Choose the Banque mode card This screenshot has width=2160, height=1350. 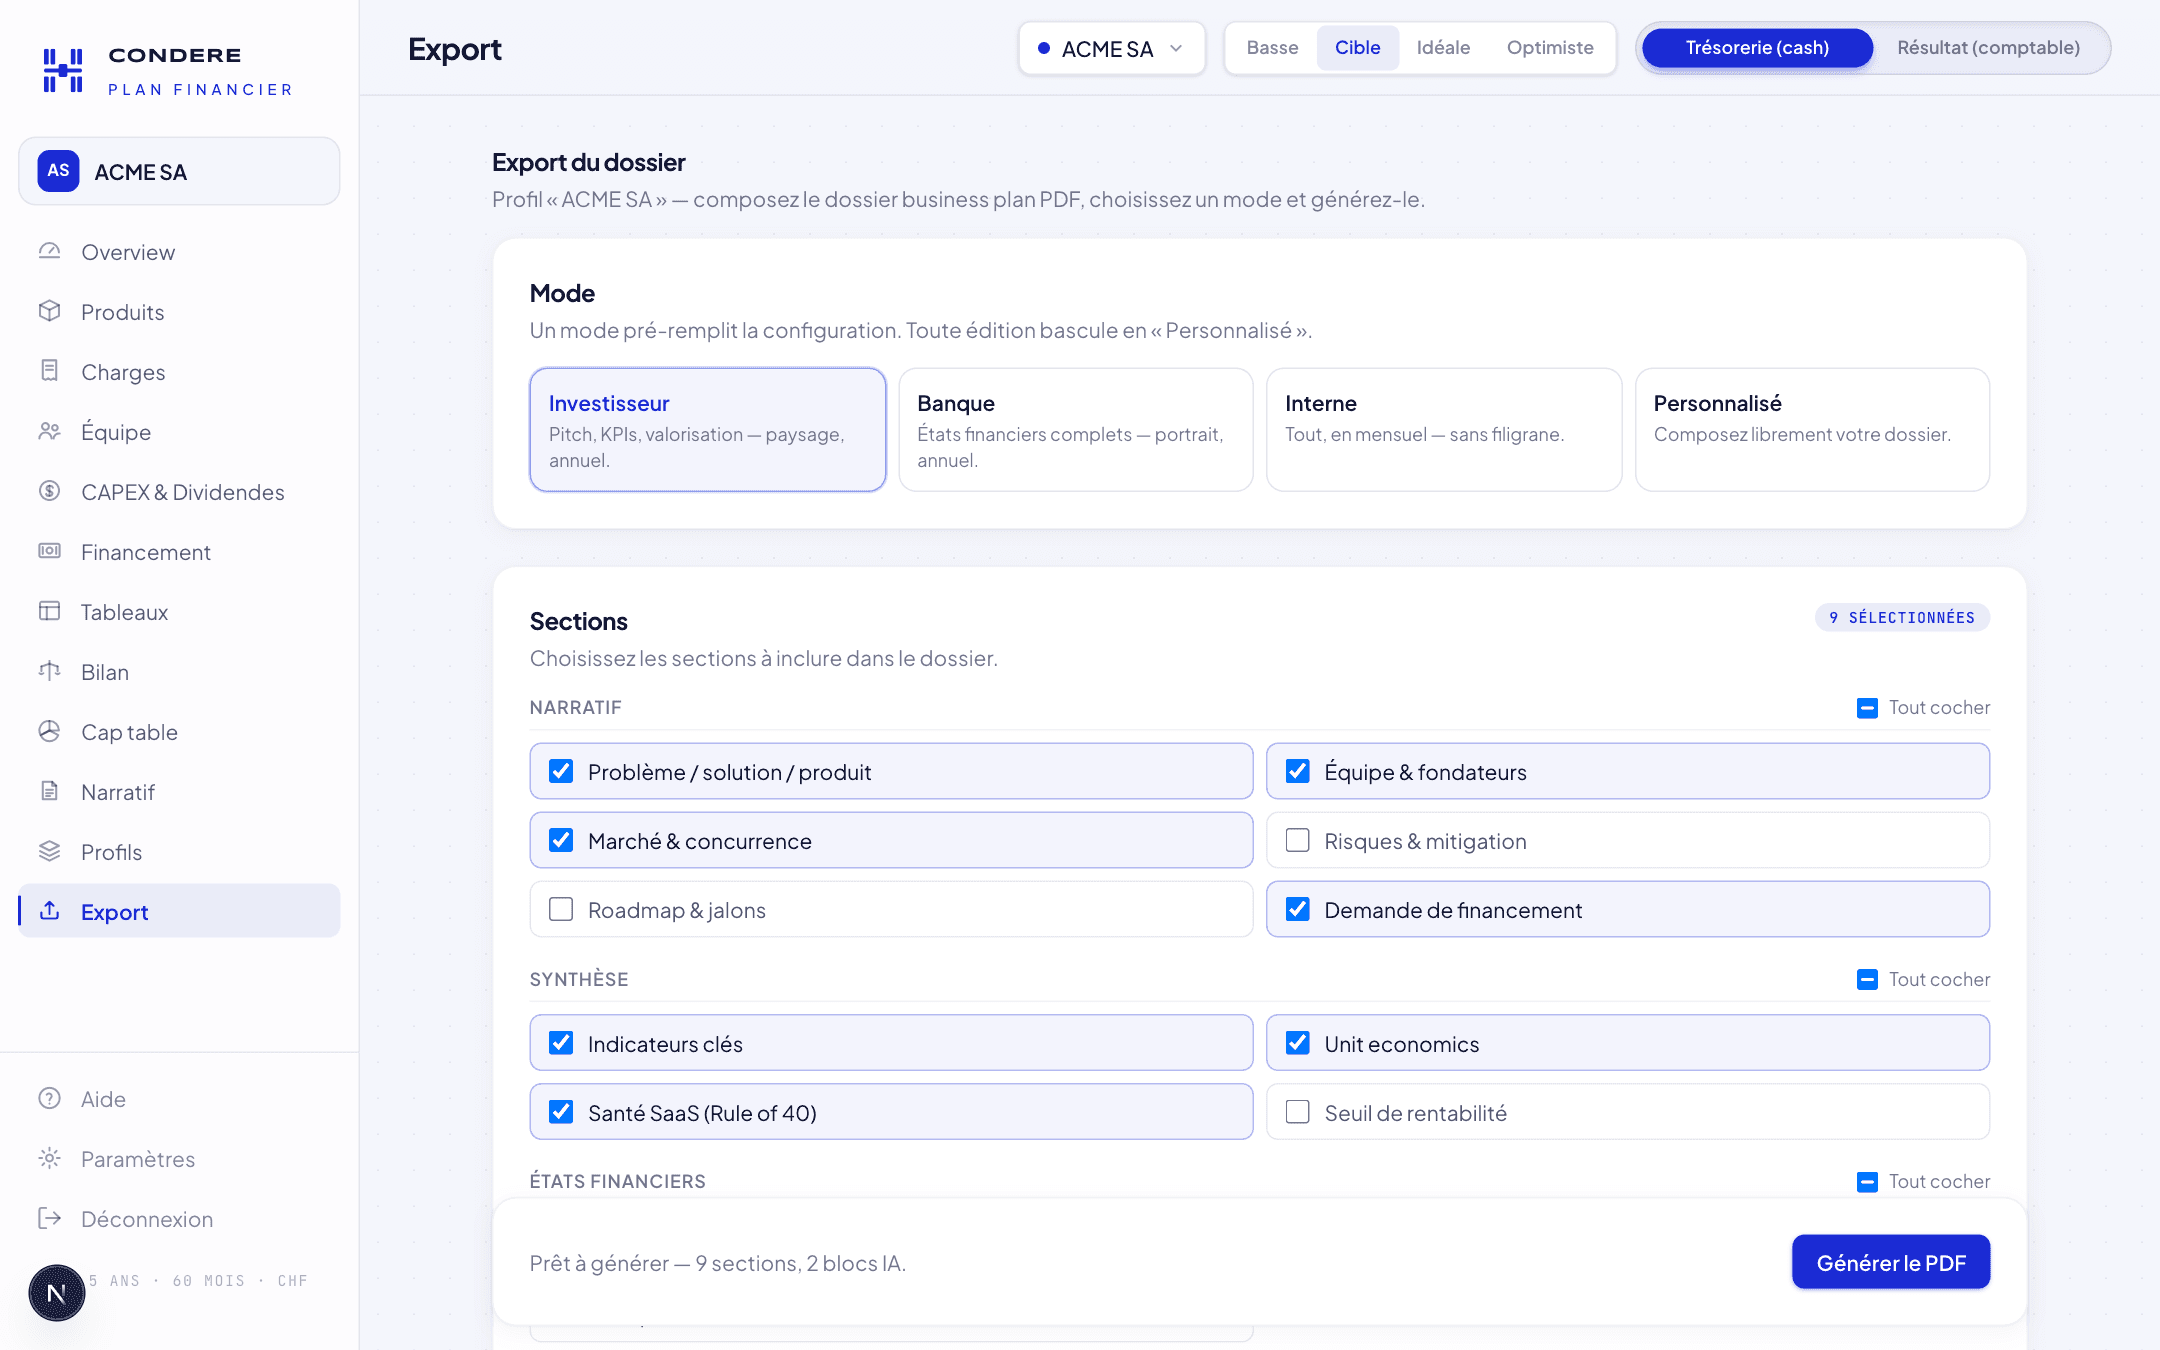click(x=1076, y=430)
